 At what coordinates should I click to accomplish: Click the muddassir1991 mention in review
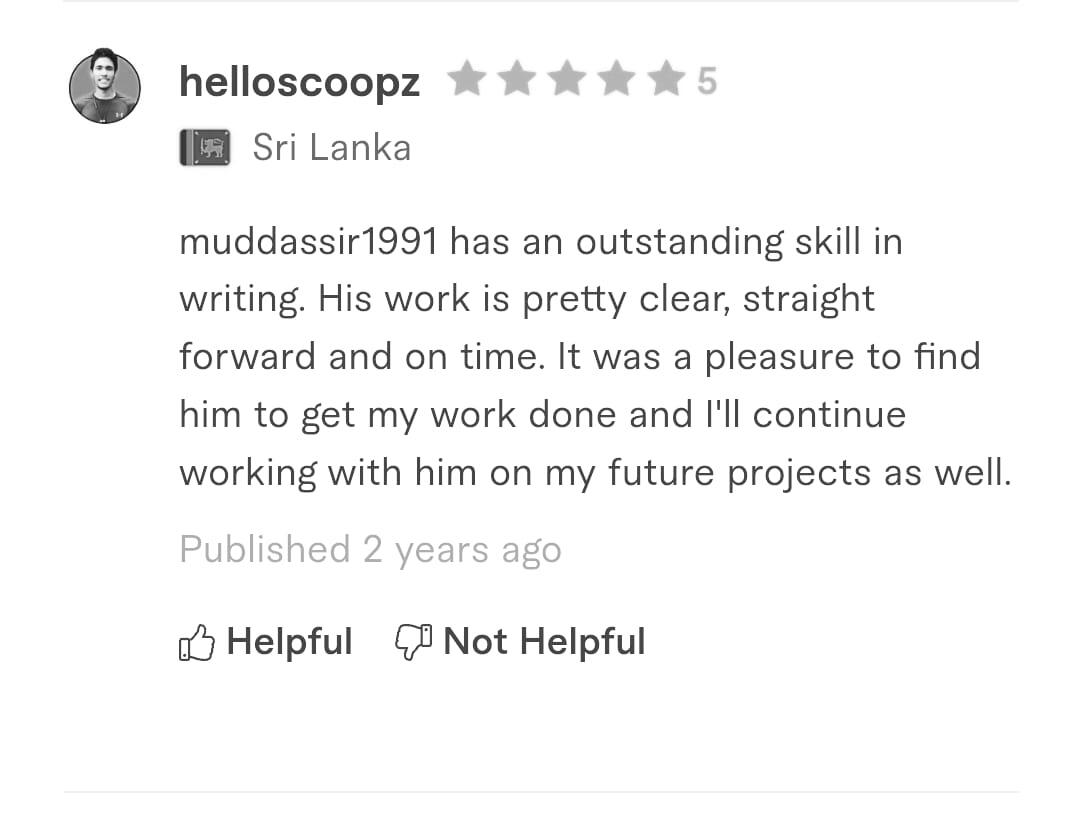(x=308, y=242)
